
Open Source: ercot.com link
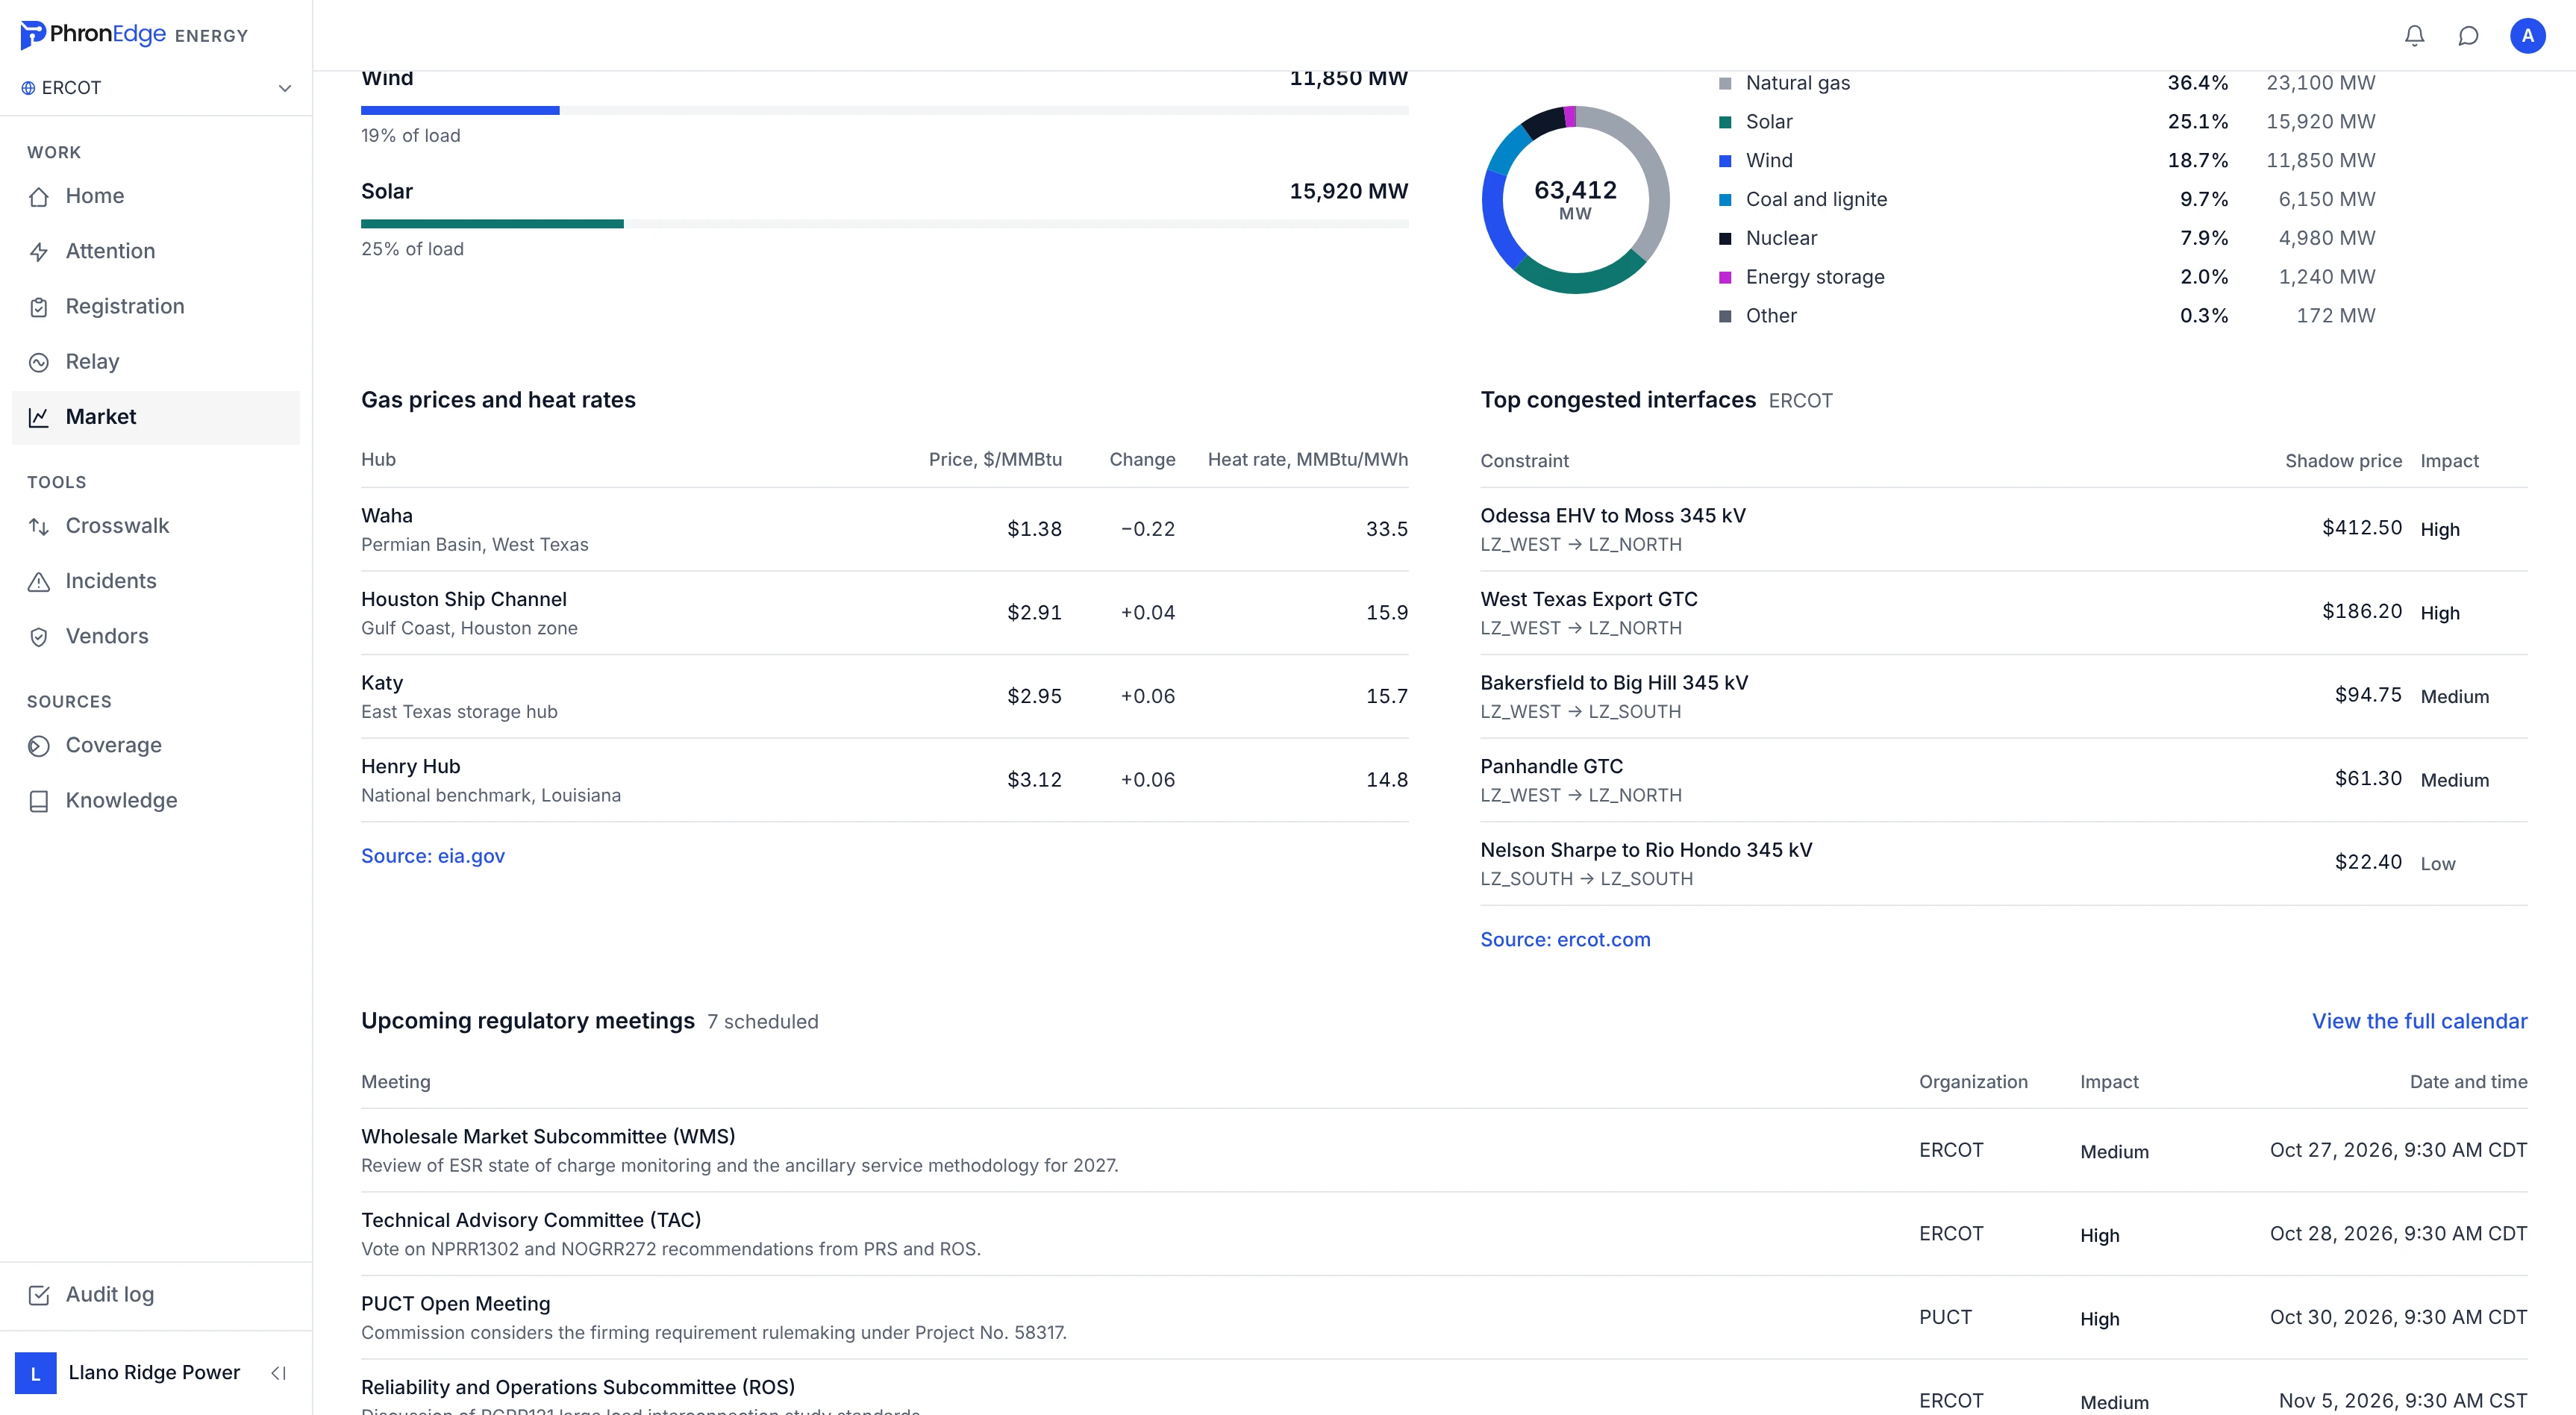[x=1565, y=940]
